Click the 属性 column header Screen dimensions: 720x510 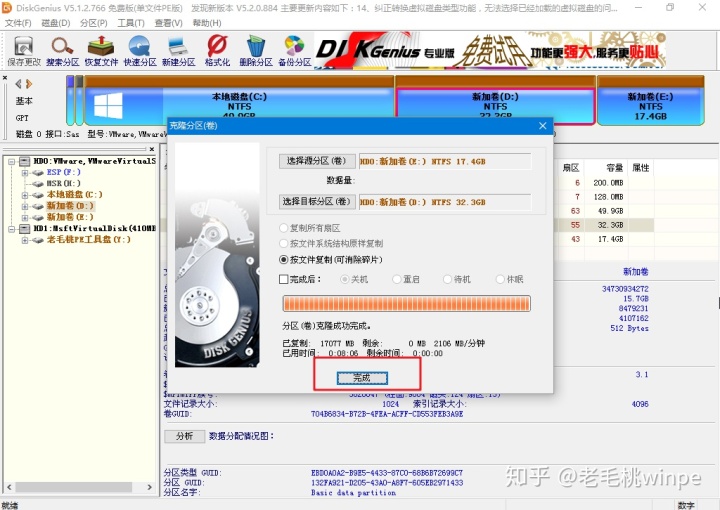point(641,168)
